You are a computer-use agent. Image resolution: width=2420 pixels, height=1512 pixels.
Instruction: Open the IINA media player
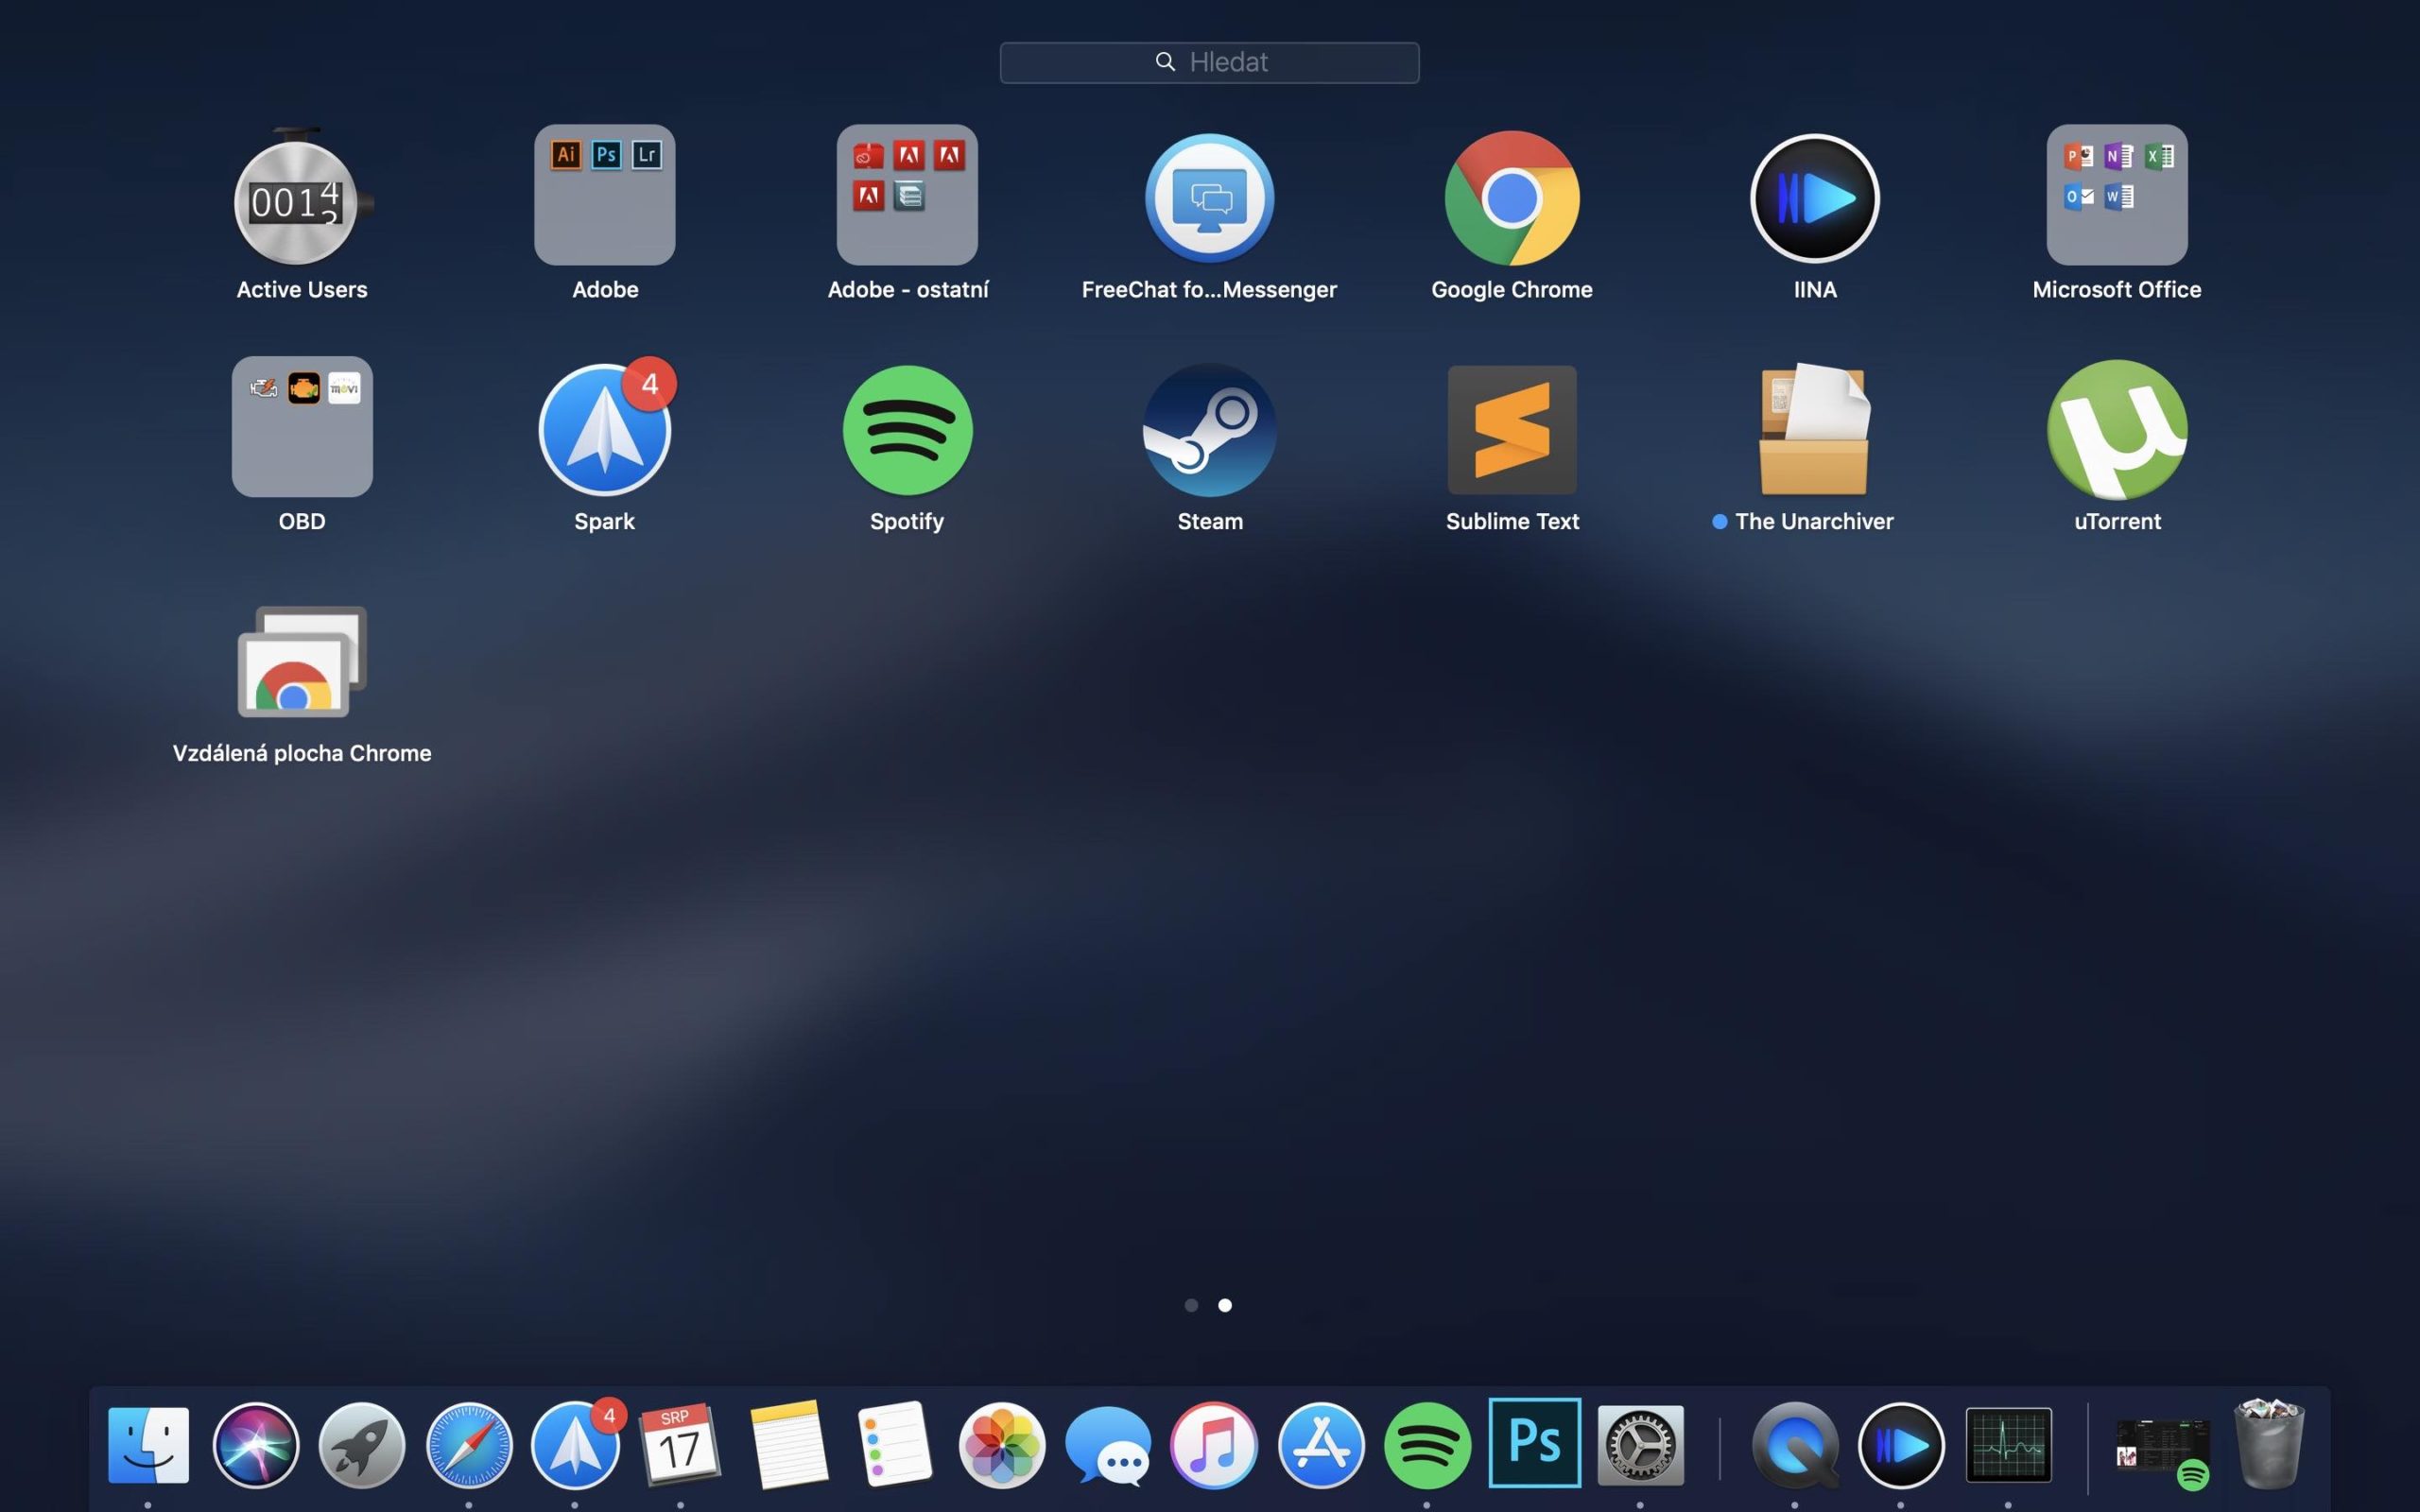tap(1814, 198)
